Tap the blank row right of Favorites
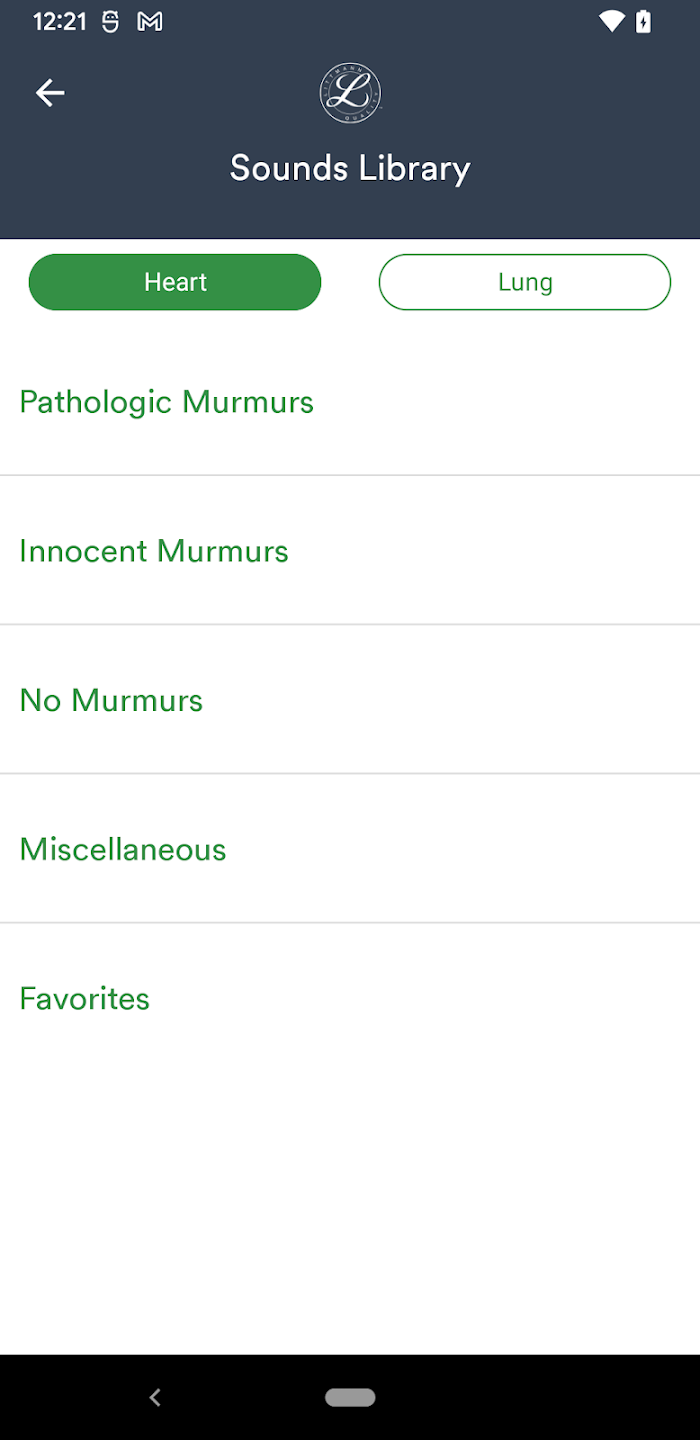700x1440 pixels. coord(425,998)
